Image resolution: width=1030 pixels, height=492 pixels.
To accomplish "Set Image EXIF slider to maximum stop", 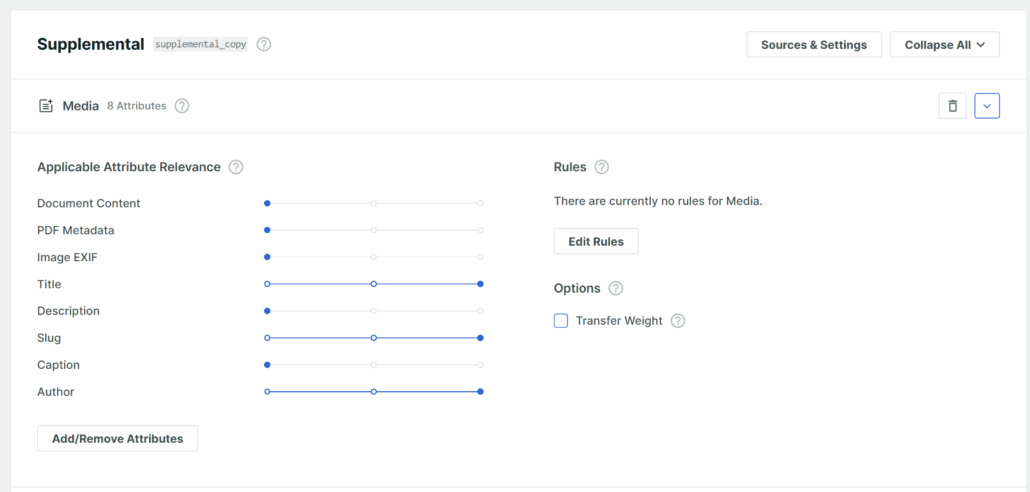I will (480, 257).
